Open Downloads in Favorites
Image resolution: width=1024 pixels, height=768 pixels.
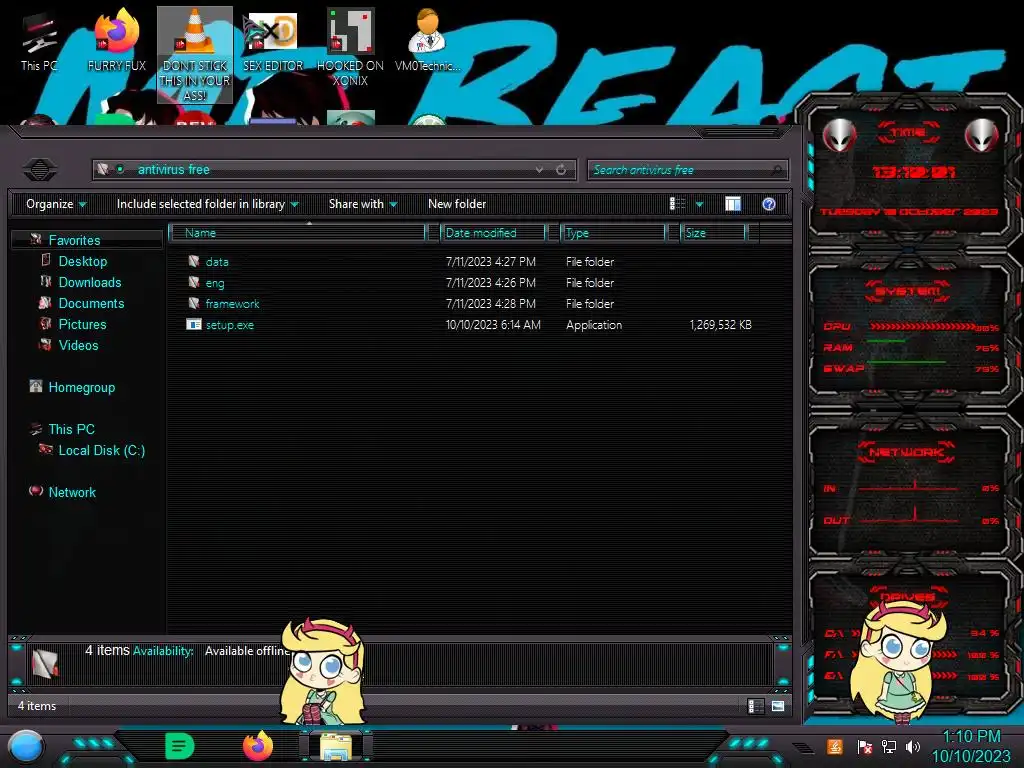89,282
